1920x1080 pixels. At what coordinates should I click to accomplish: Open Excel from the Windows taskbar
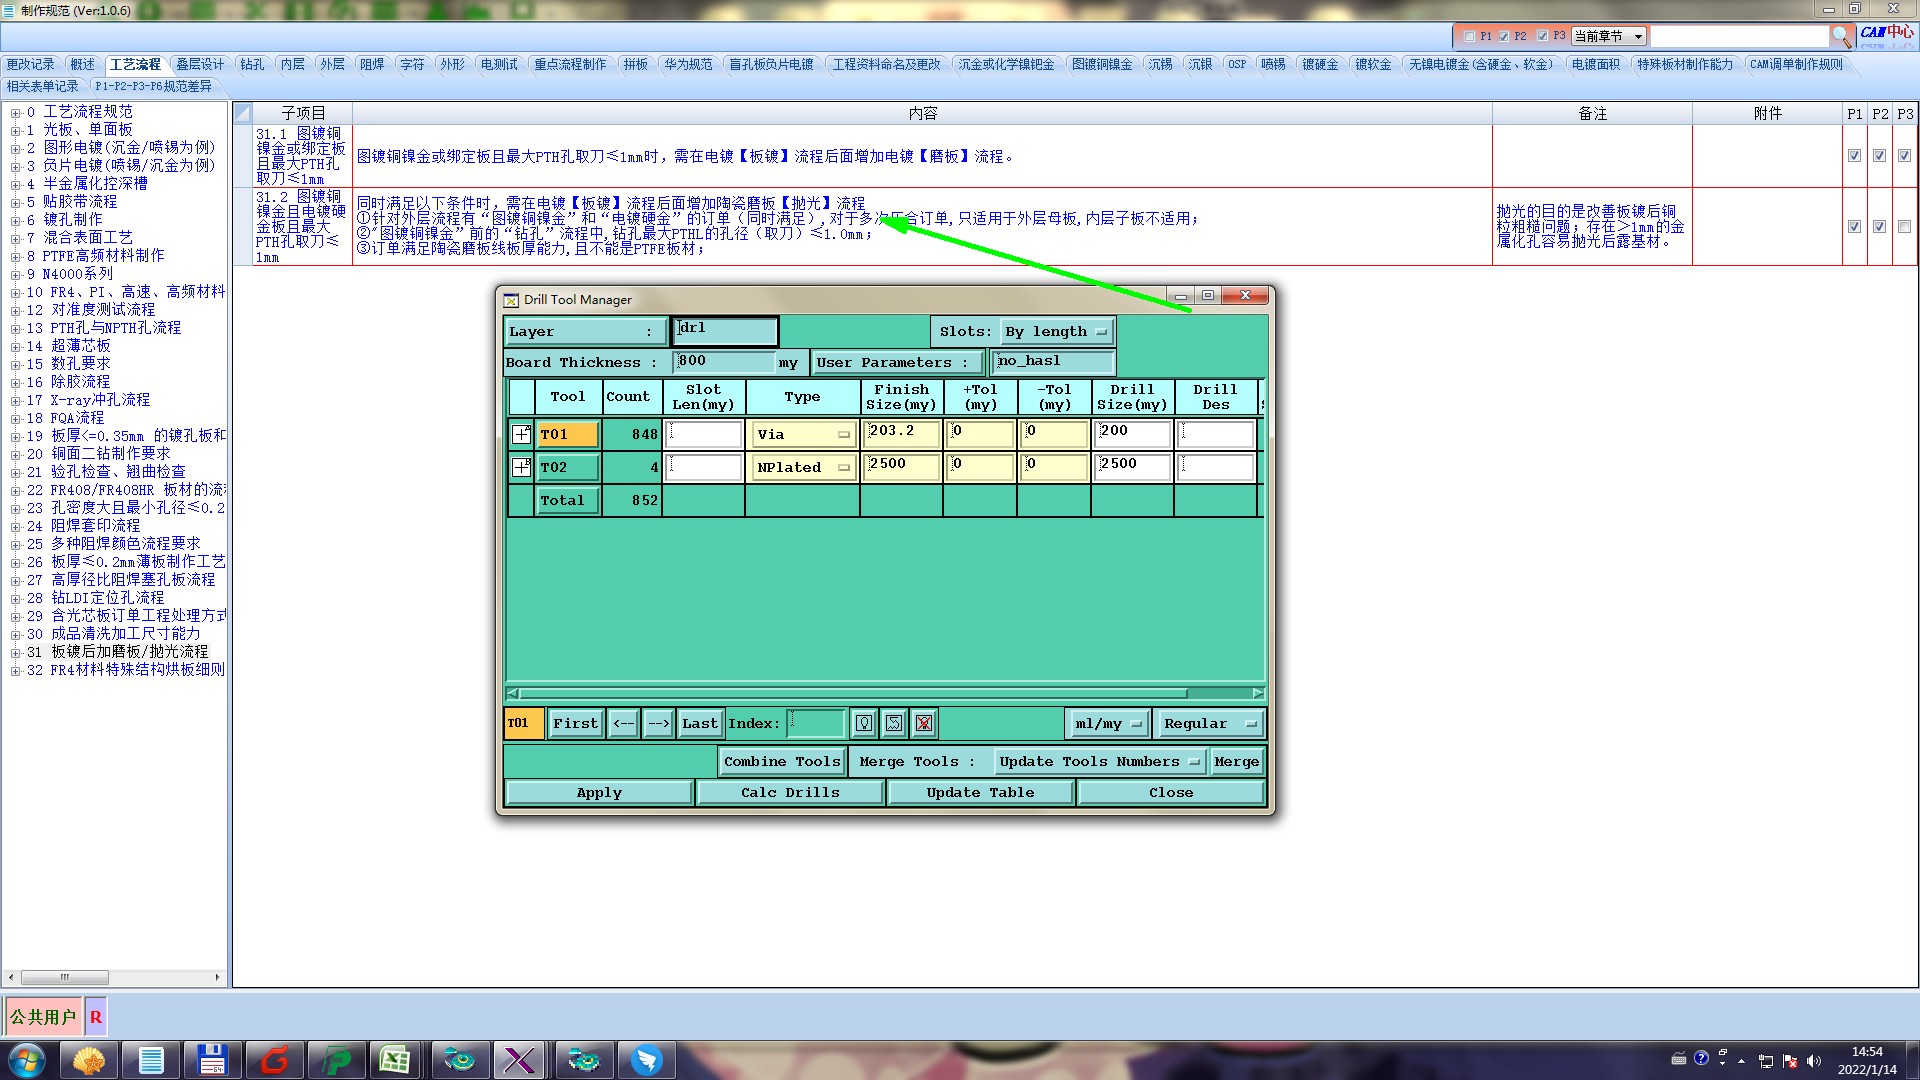395,1060
